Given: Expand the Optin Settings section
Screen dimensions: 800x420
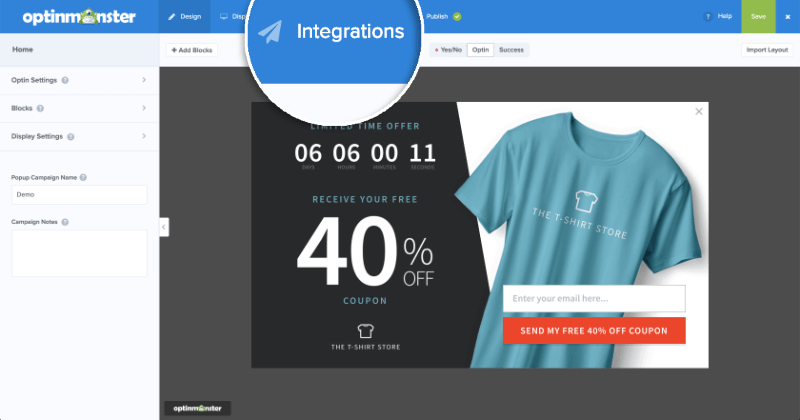Looking at the screenshot, I should coord(143,79).
